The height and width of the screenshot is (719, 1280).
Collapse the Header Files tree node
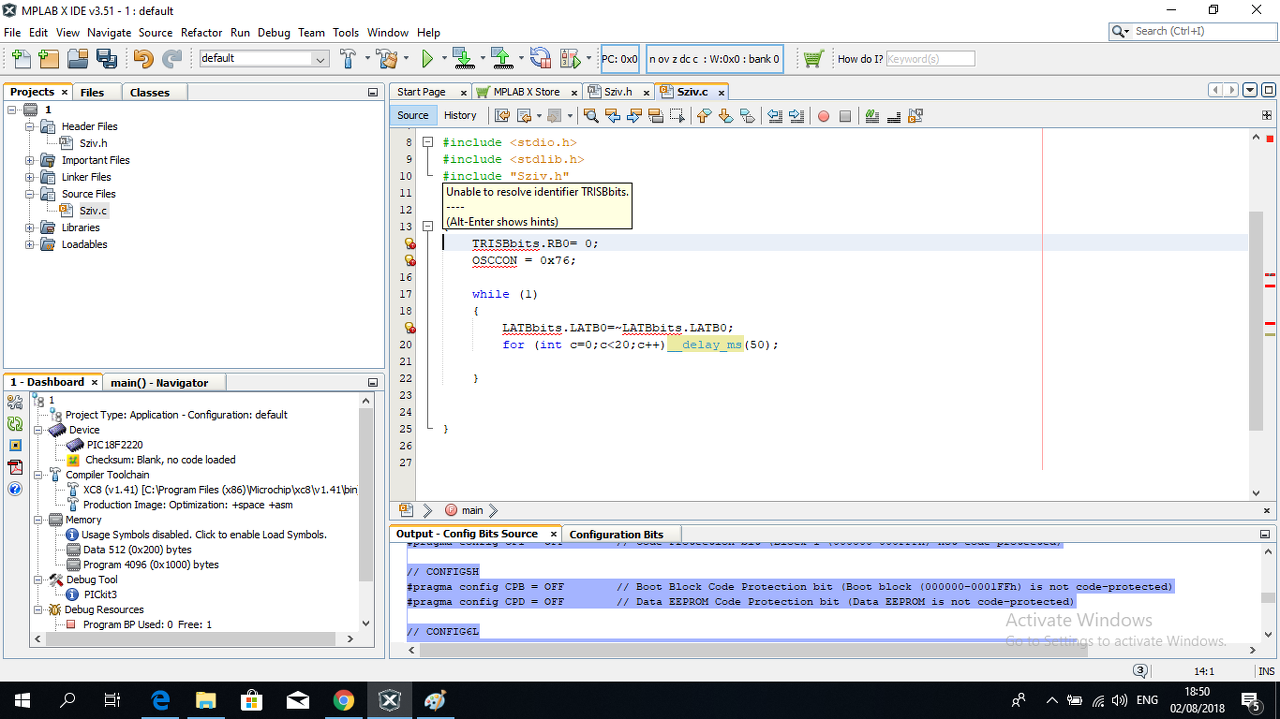point(30,127)
